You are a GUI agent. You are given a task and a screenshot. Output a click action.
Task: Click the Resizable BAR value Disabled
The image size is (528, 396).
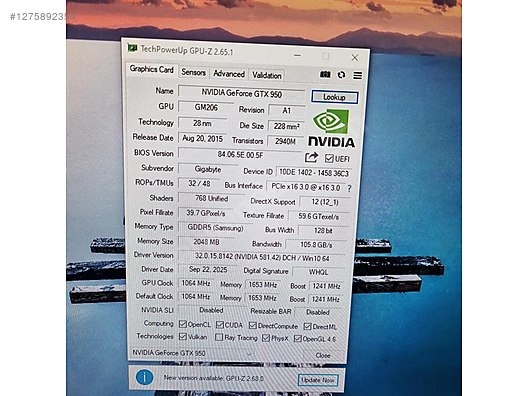[318, 312]
